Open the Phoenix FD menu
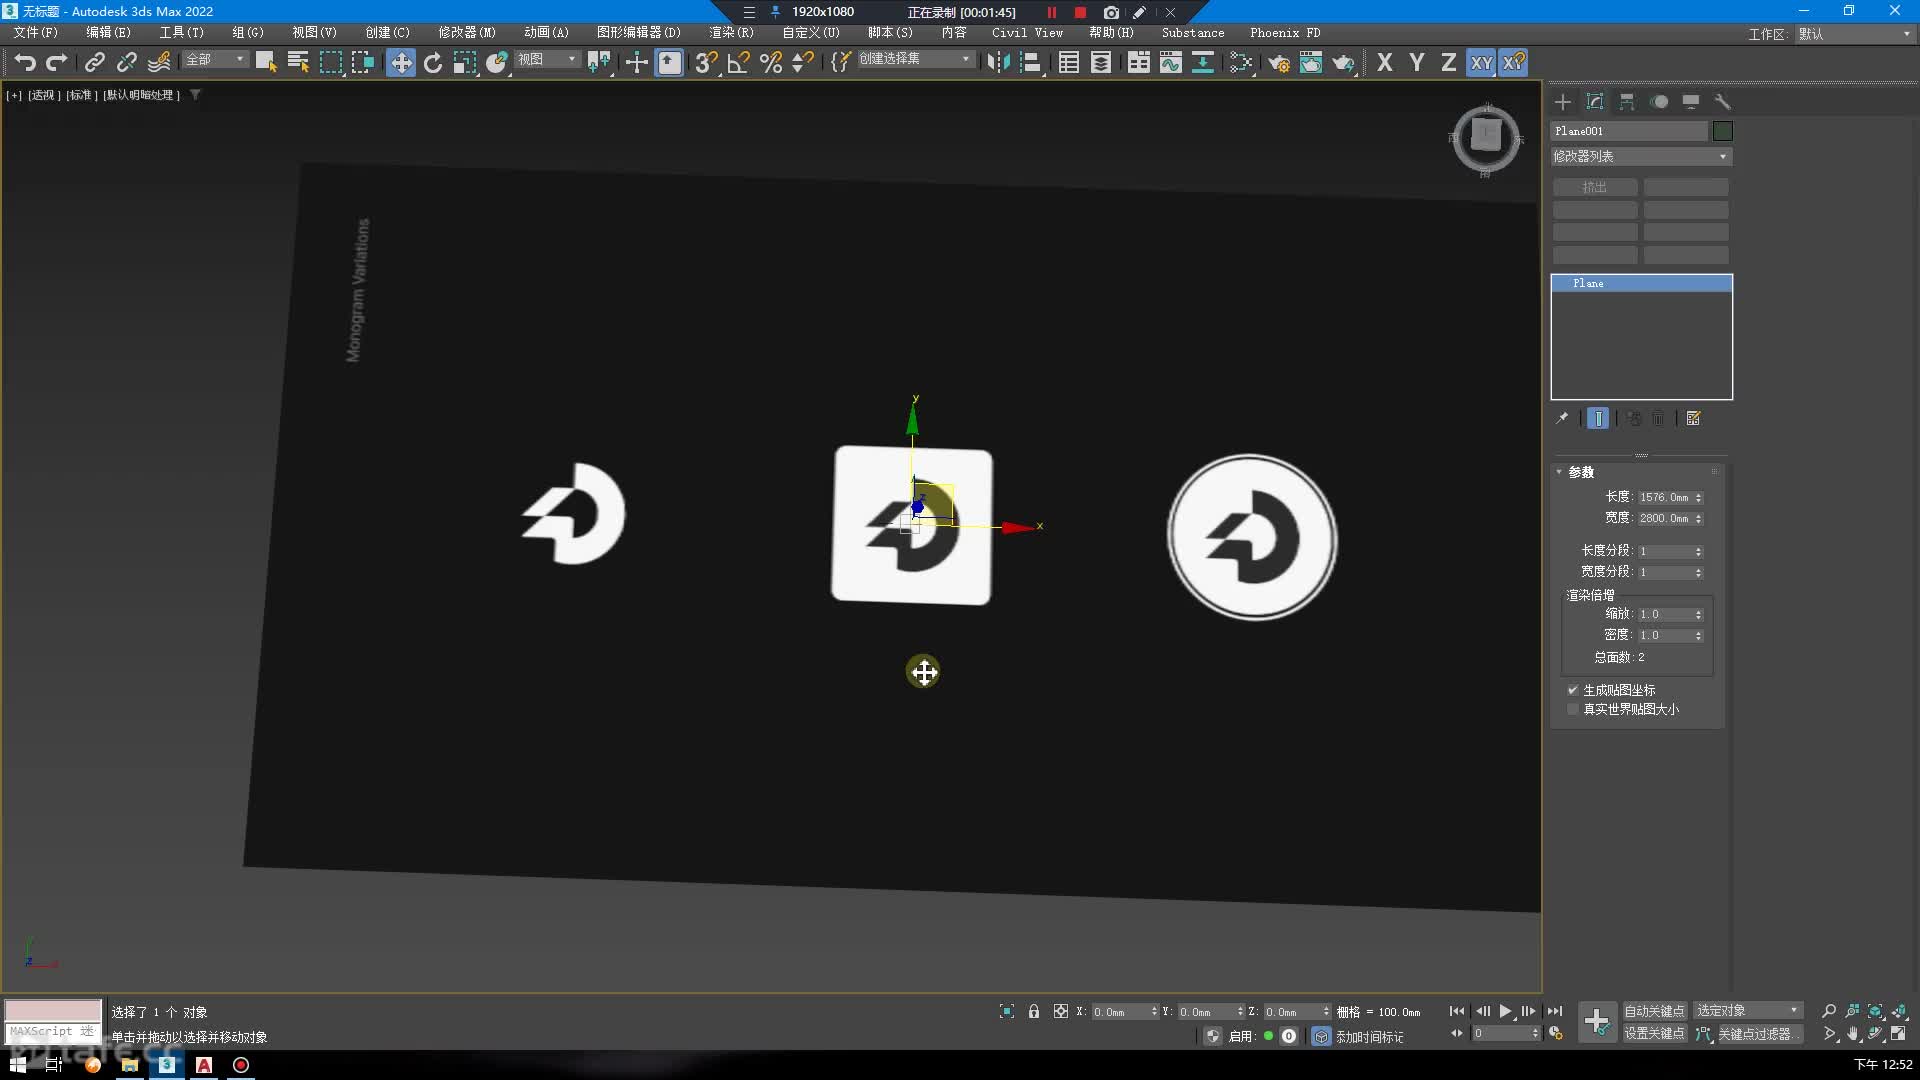 click(x=1285, y=33)
